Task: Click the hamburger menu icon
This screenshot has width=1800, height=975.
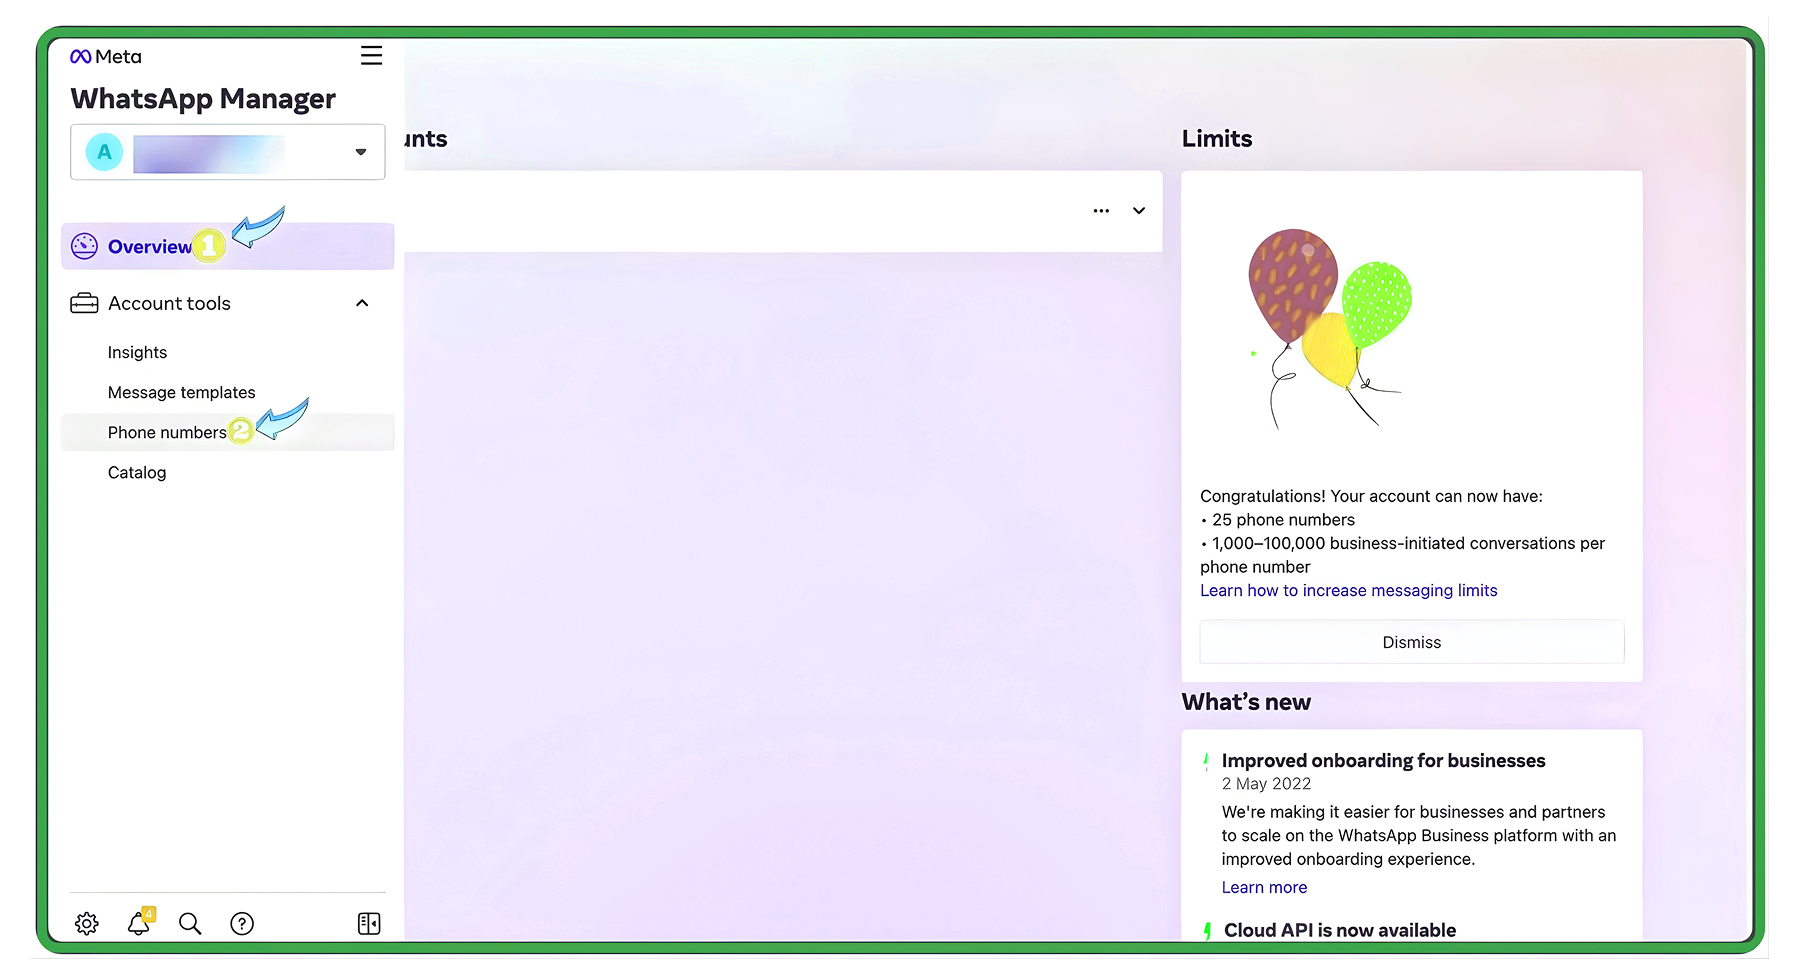Action: pyautogui.click(x=371, y=56)
